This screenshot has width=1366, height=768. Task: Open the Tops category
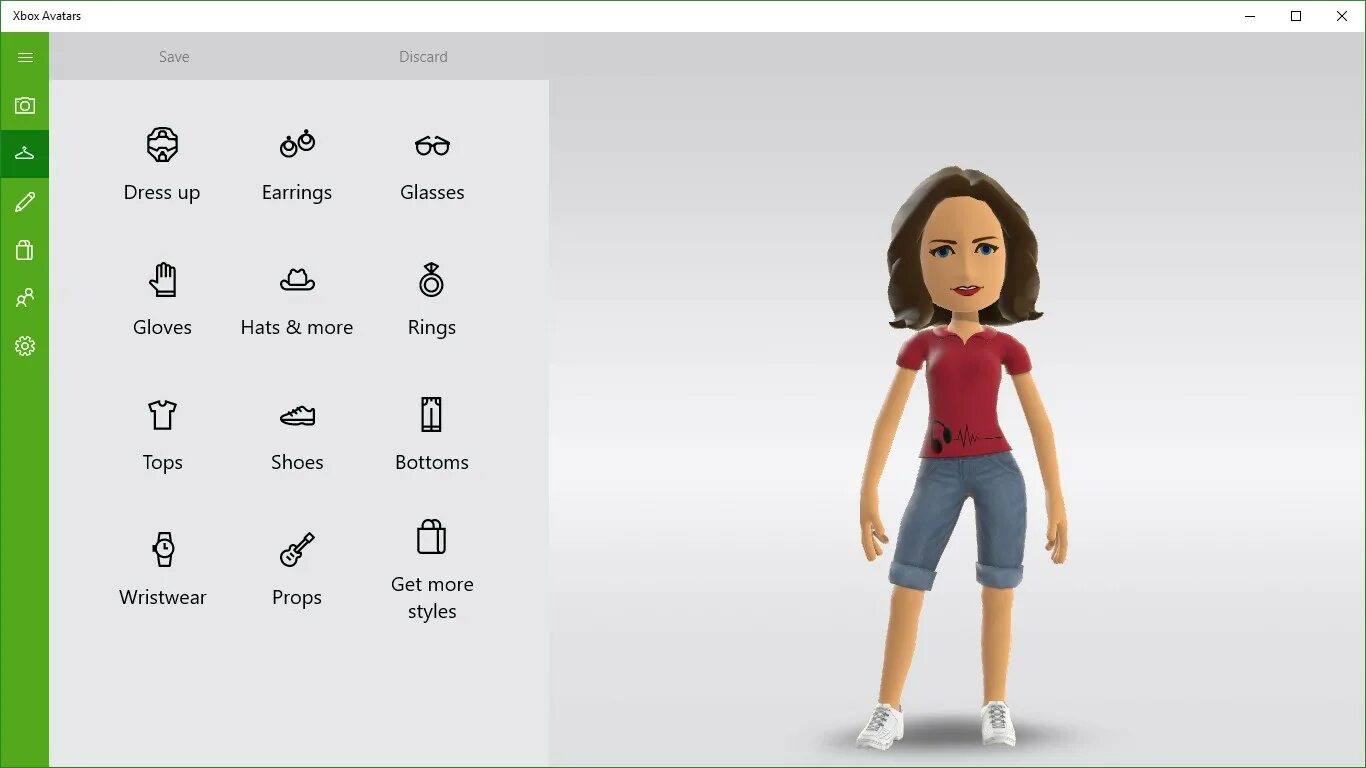[162, 435]
